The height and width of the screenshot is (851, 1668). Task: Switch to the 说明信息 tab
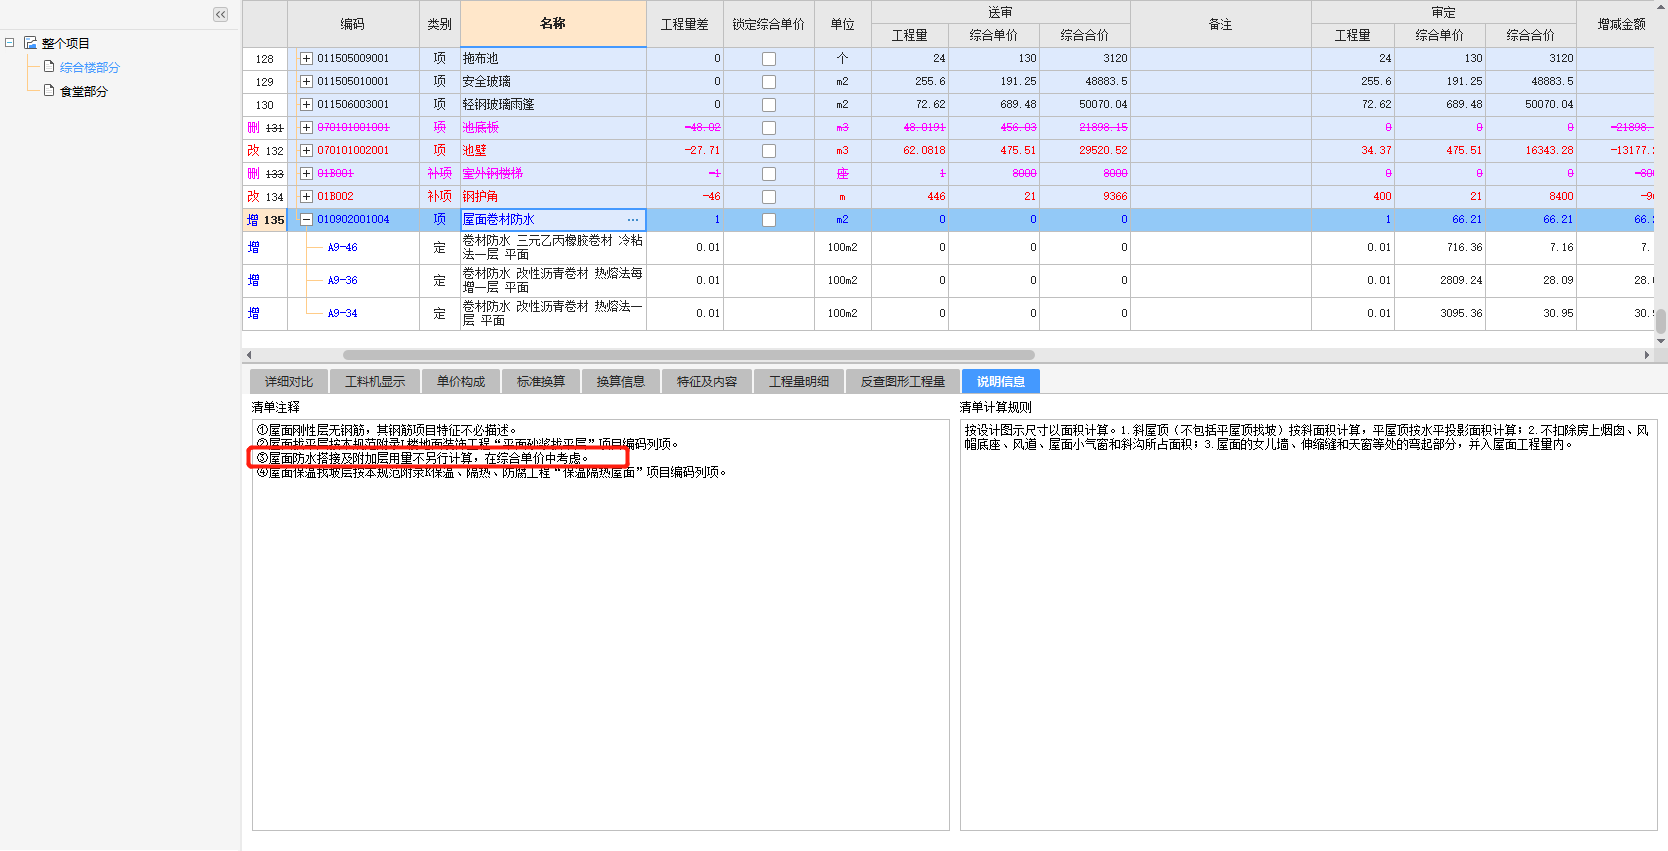pos(1001,381)
